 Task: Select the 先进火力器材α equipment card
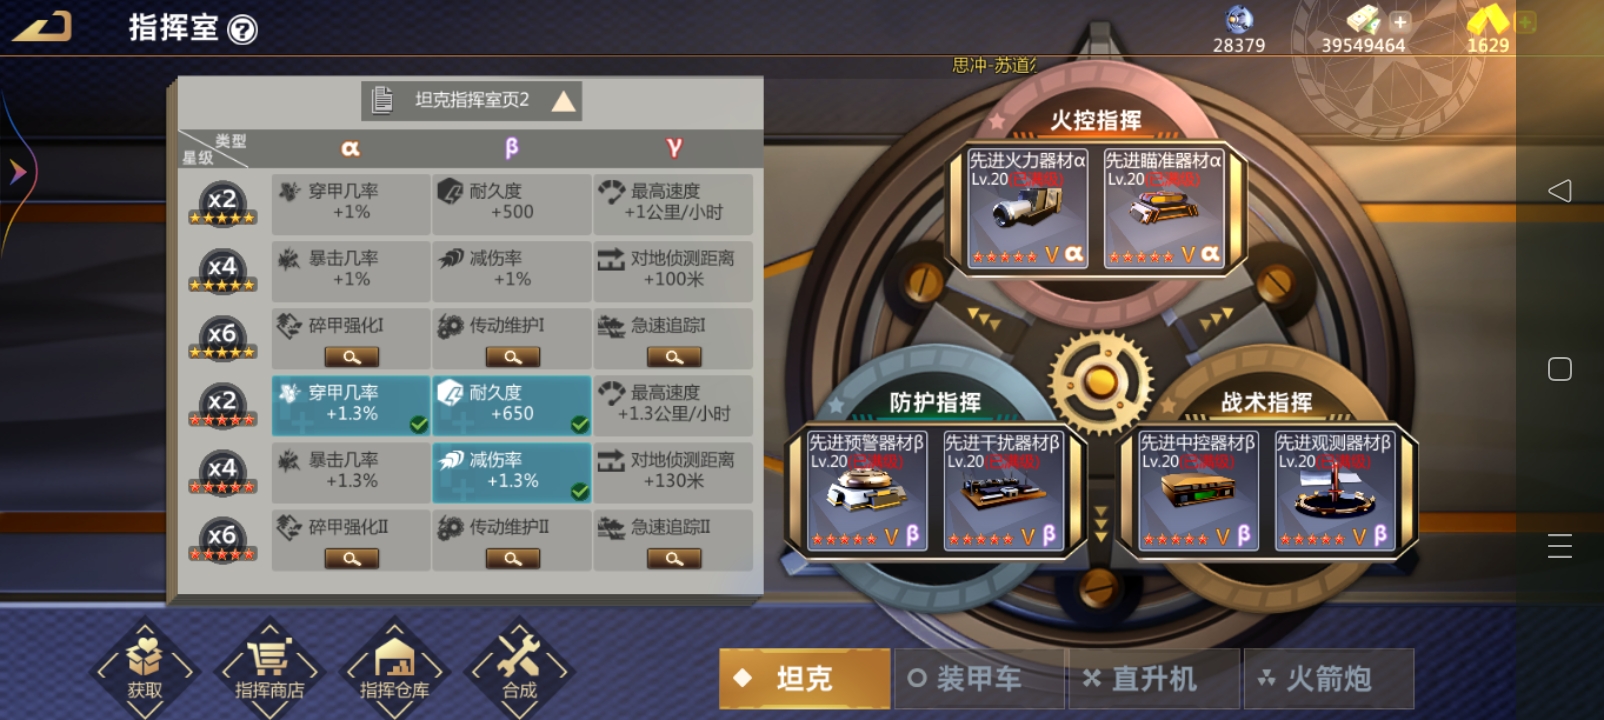[1027, 208]
